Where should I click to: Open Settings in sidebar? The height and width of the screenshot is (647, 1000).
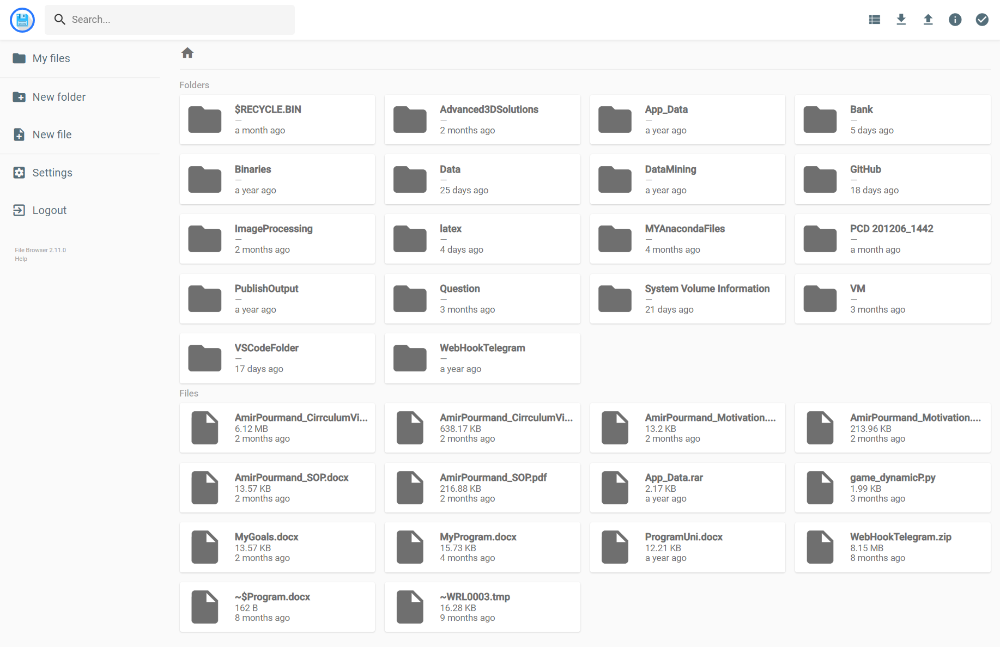(52, 173)
